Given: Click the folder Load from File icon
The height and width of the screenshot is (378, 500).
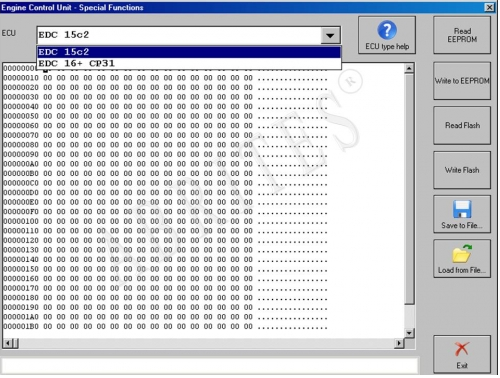Looking at the screenshot, I should pos(462,254).
